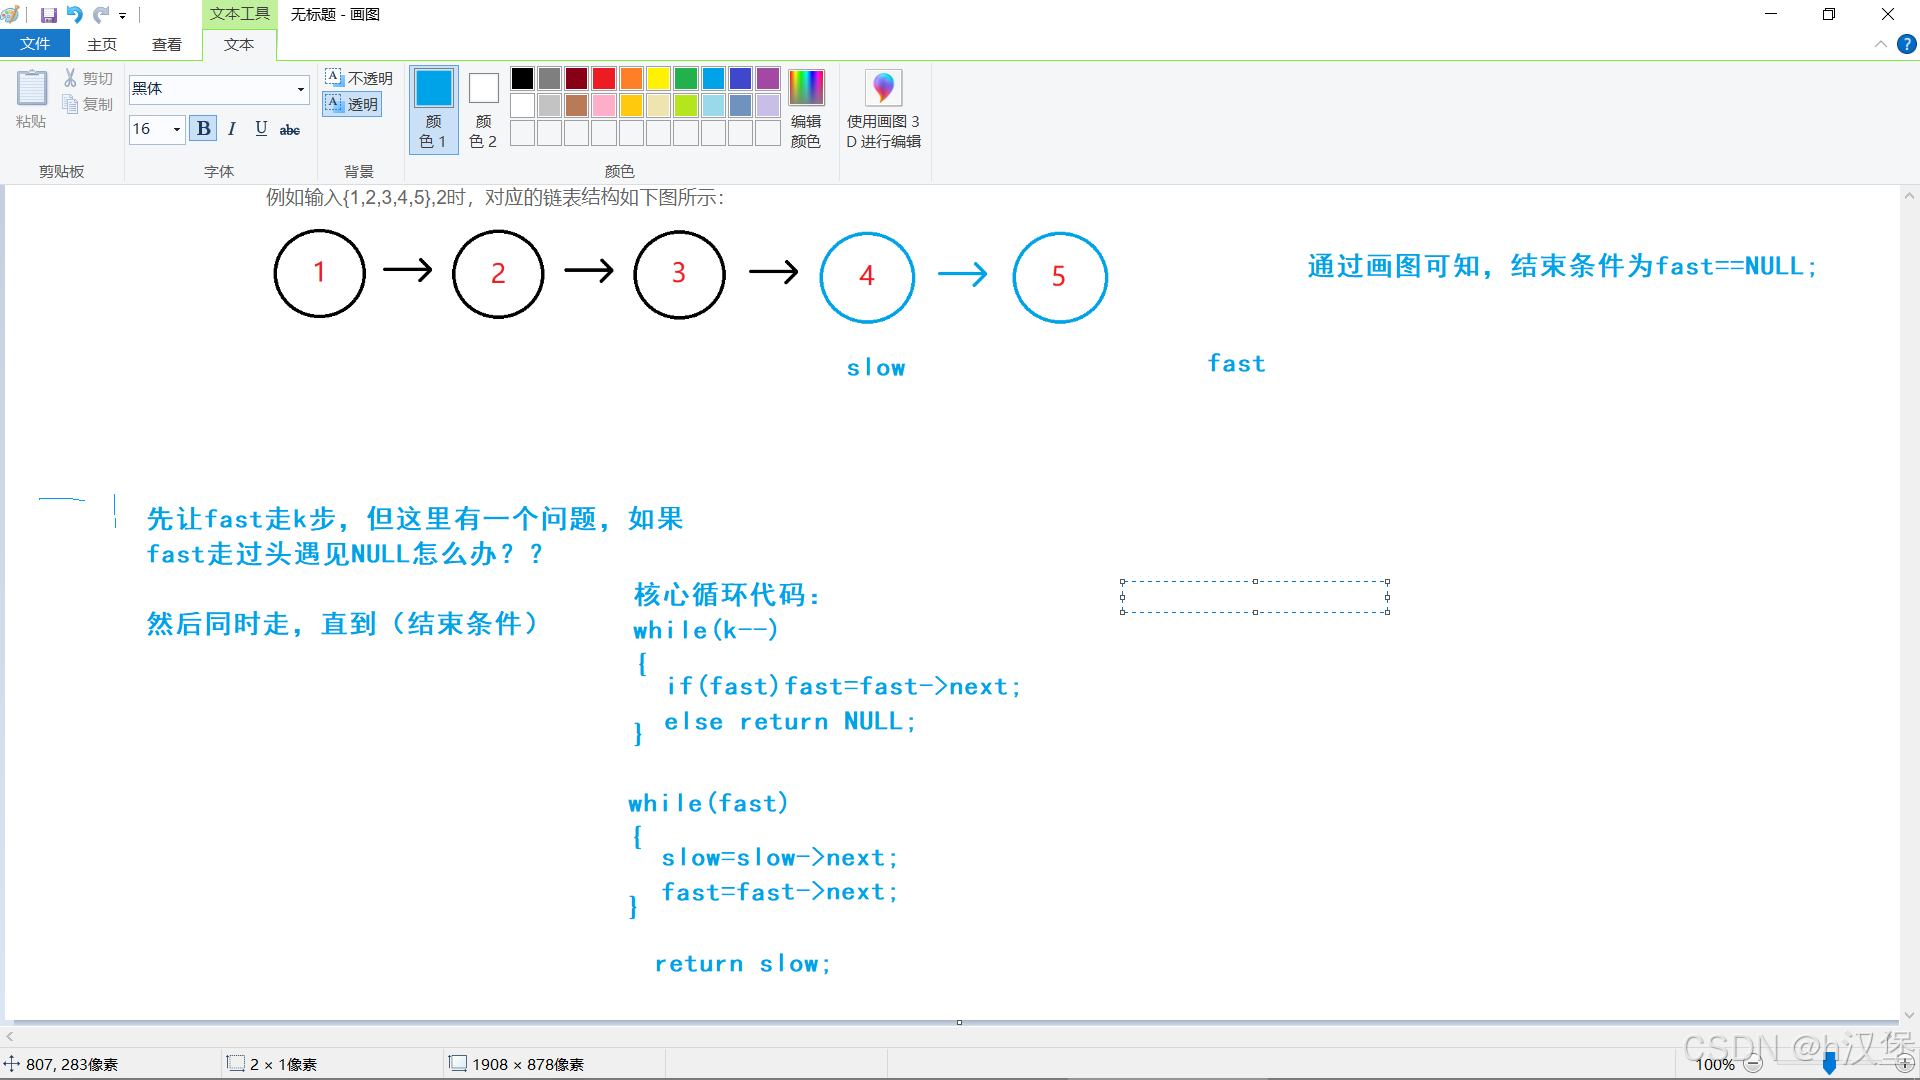
Task: Pick the green color swatch
Action: 686,79
